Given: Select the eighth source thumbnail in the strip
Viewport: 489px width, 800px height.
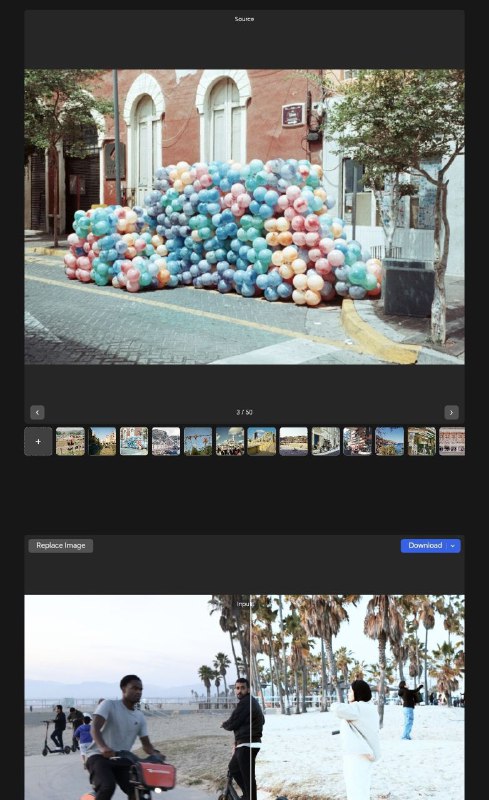Looking at the screenshot, I should pyautogui.click(x=294, y=441).
